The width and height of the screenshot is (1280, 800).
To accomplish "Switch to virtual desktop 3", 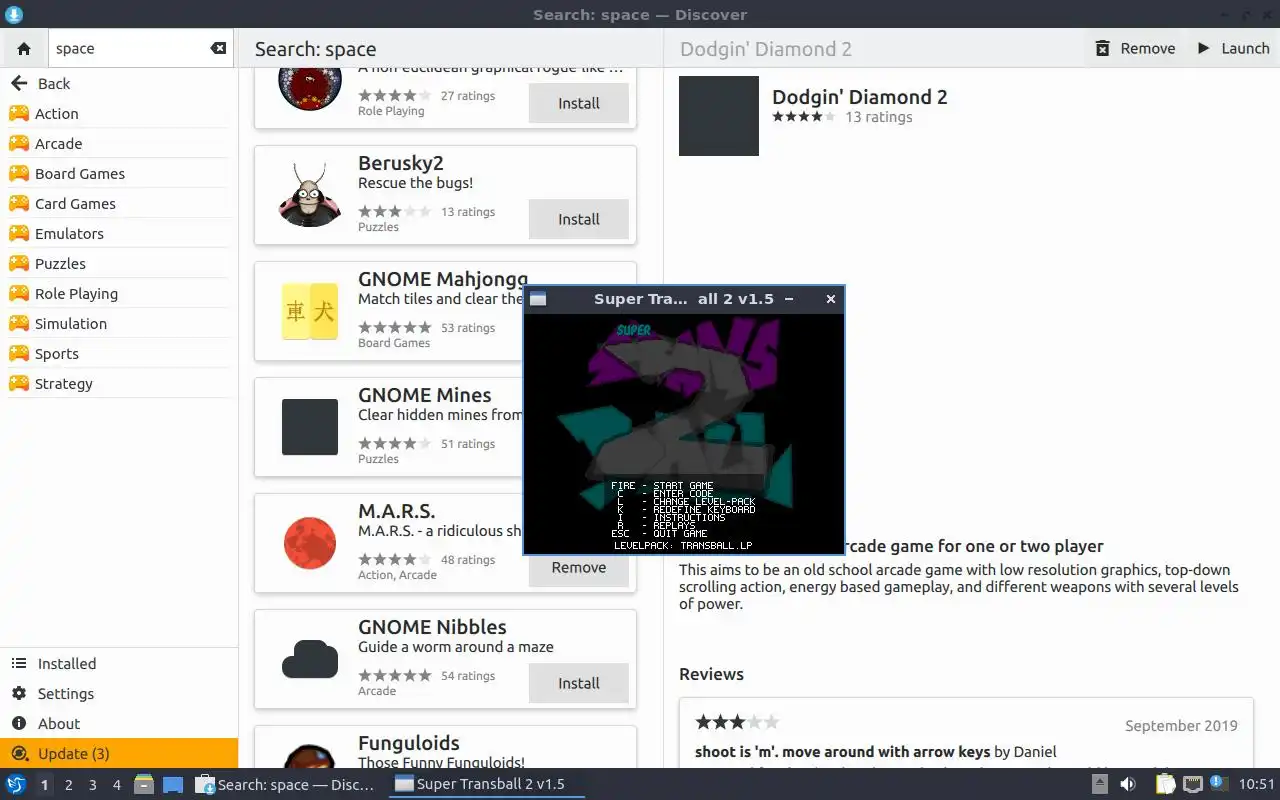I will (92, 785).
